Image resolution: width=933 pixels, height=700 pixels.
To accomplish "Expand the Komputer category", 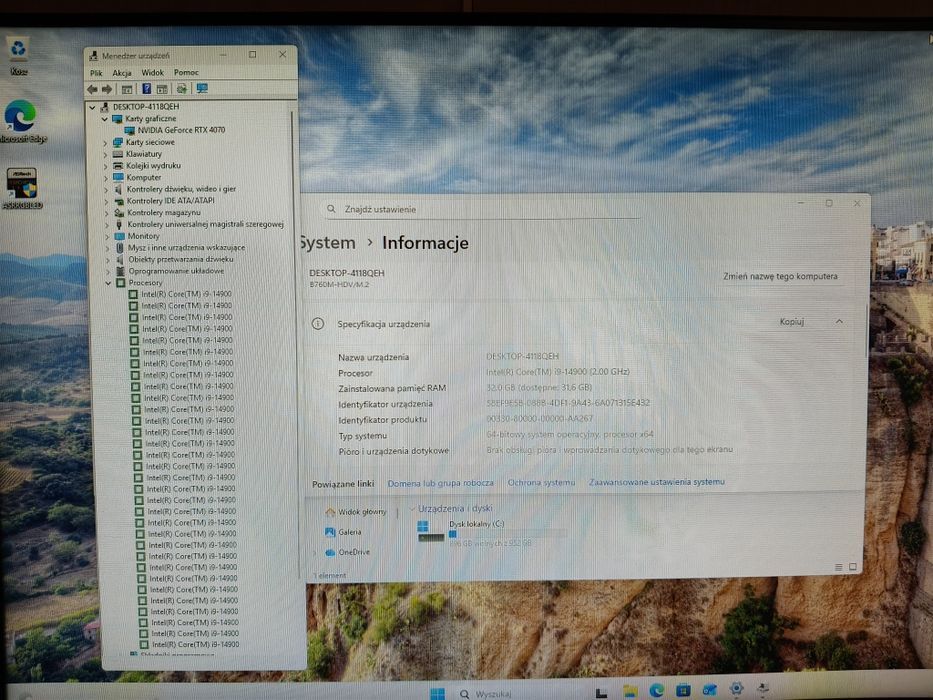I will (x=106, y=177).
